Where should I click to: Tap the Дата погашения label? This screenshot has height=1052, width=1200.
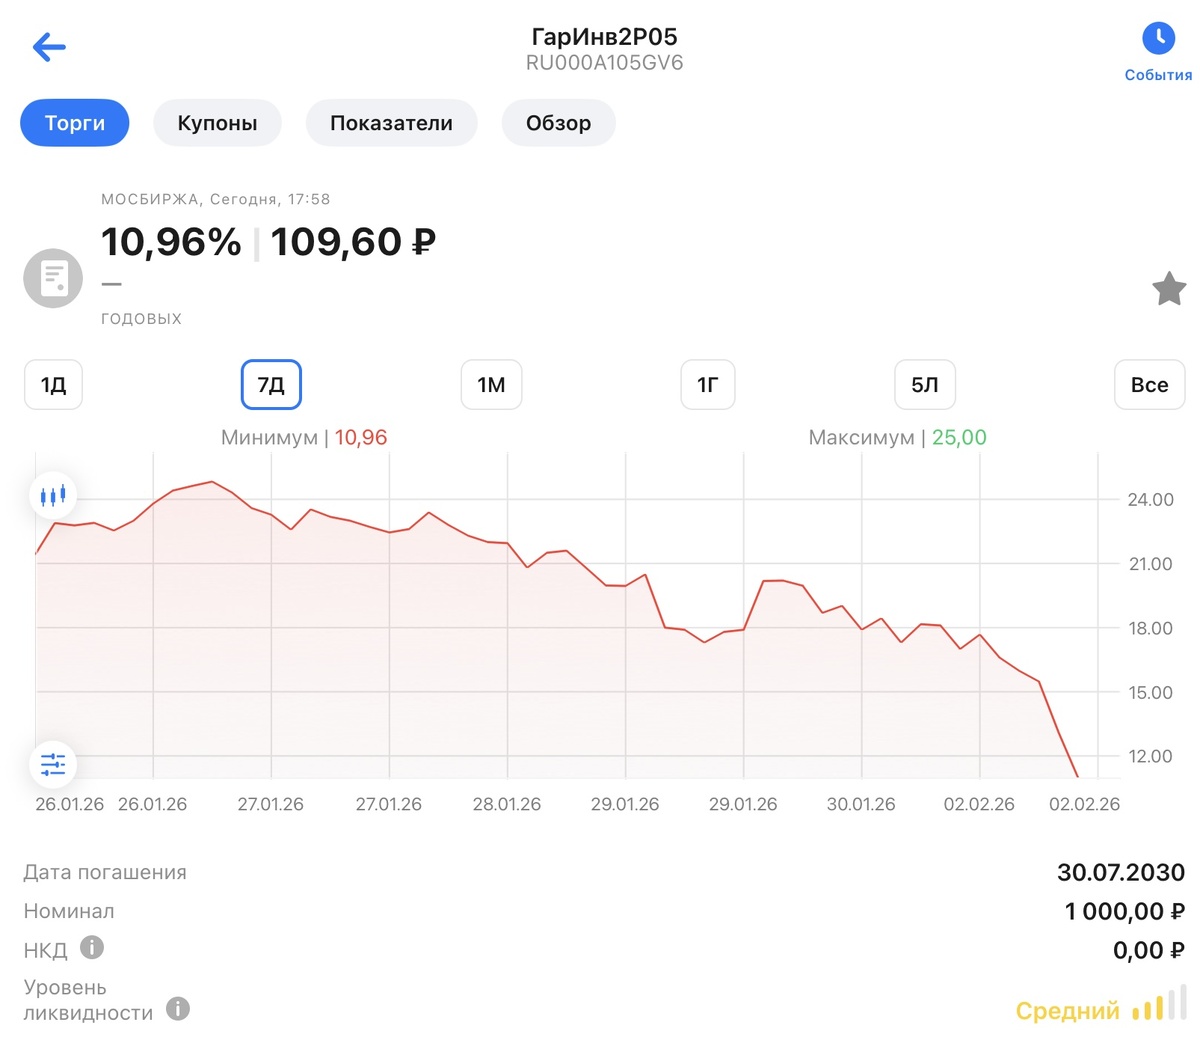tap(105, 872)
